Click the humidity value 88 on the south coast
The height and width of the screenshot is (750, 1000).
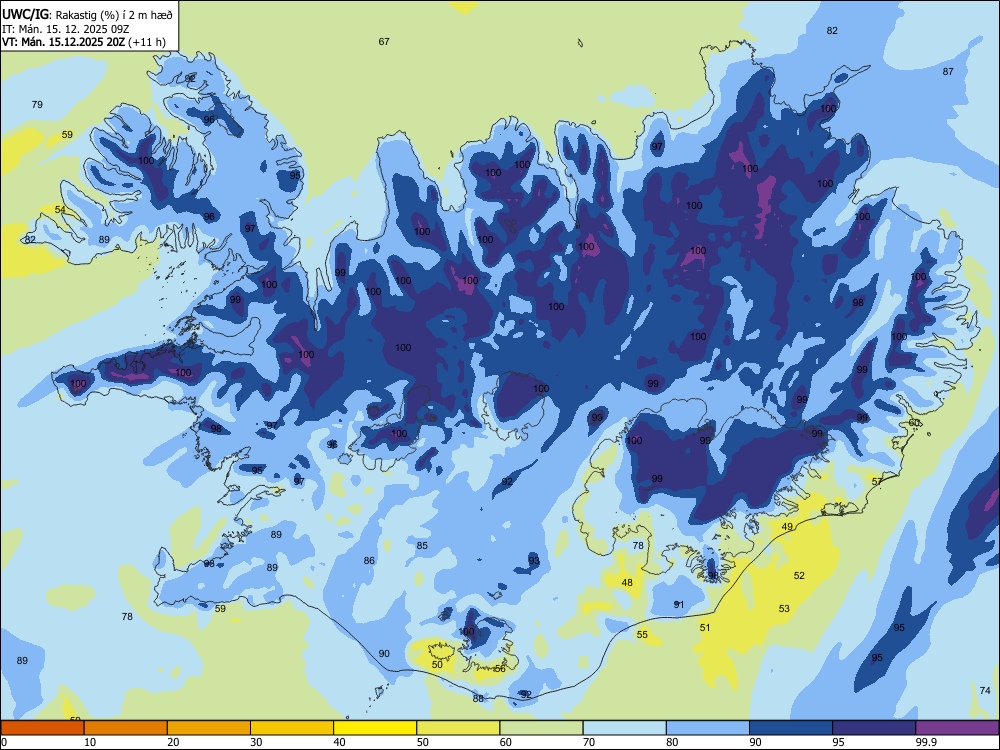(478, 698)
